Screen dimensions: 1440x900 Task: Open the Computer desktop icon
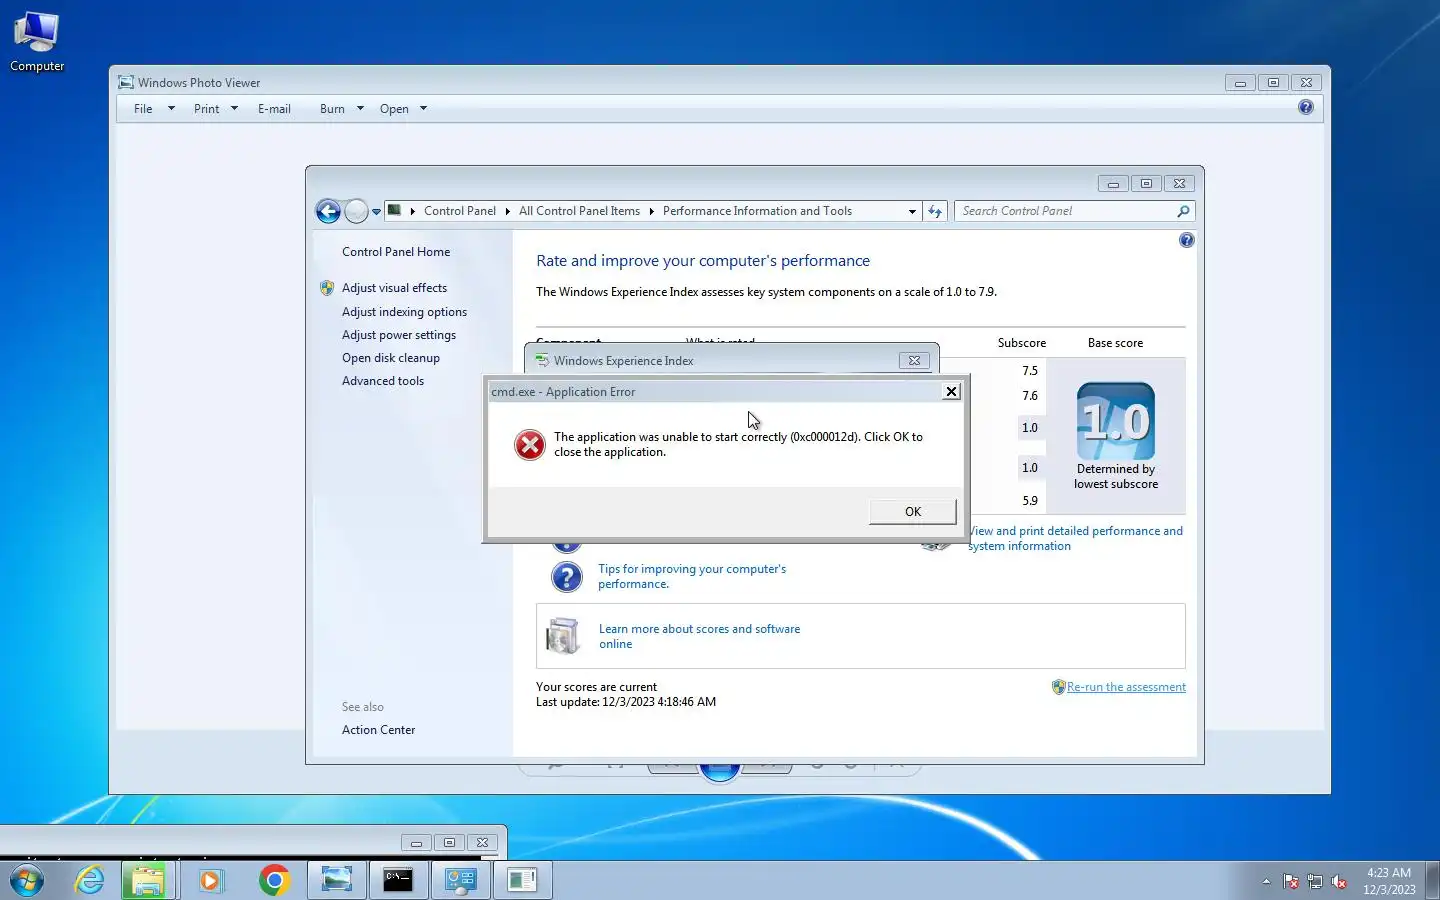[x=37, y=42]
